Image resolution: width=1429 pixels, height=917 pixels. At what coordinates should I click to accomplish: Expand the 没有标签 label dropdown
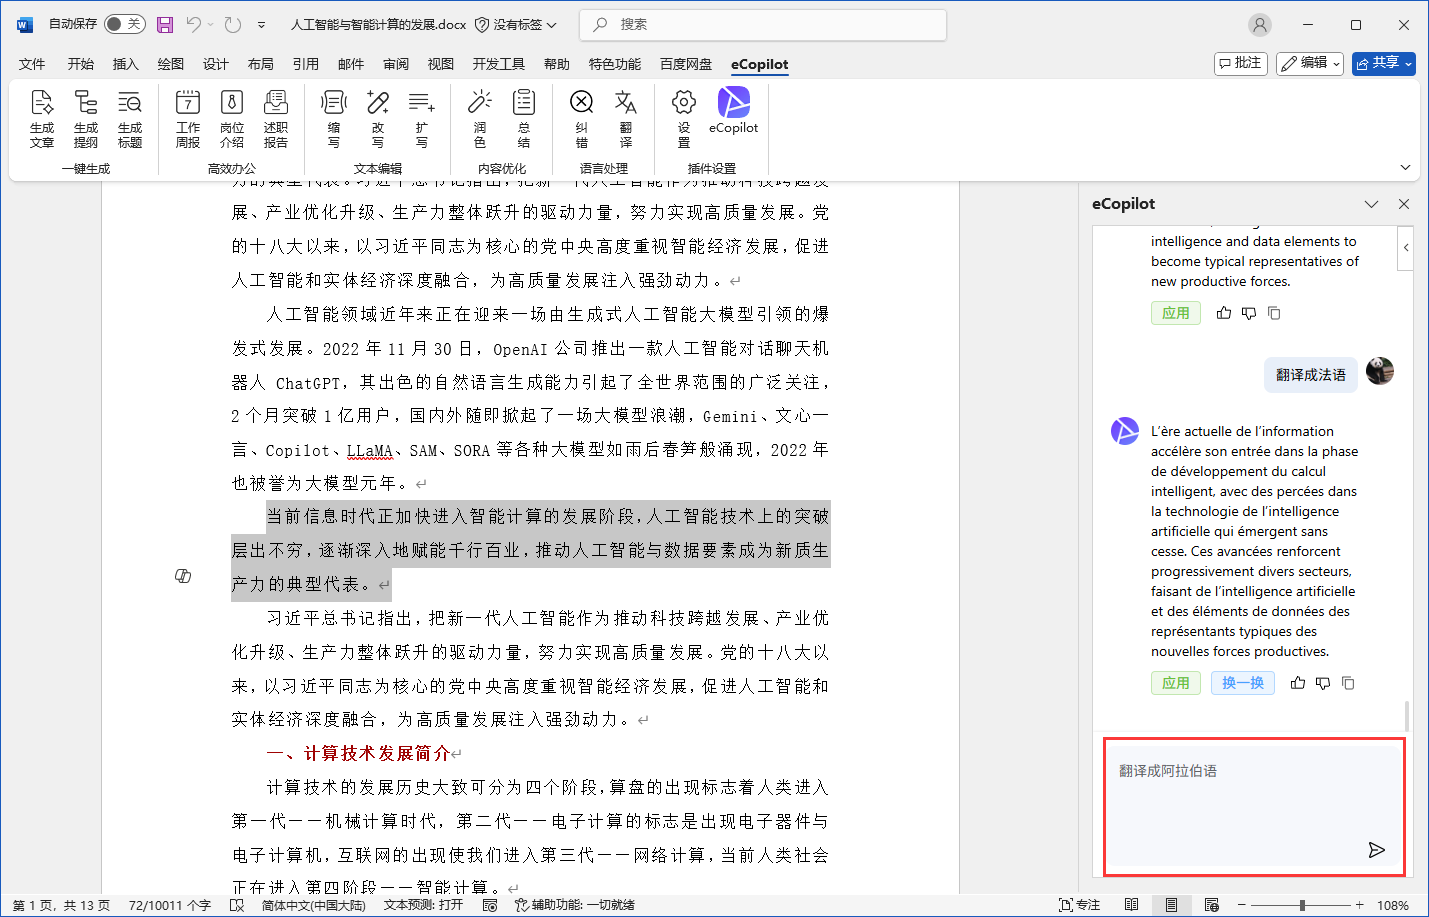[516, 24]
